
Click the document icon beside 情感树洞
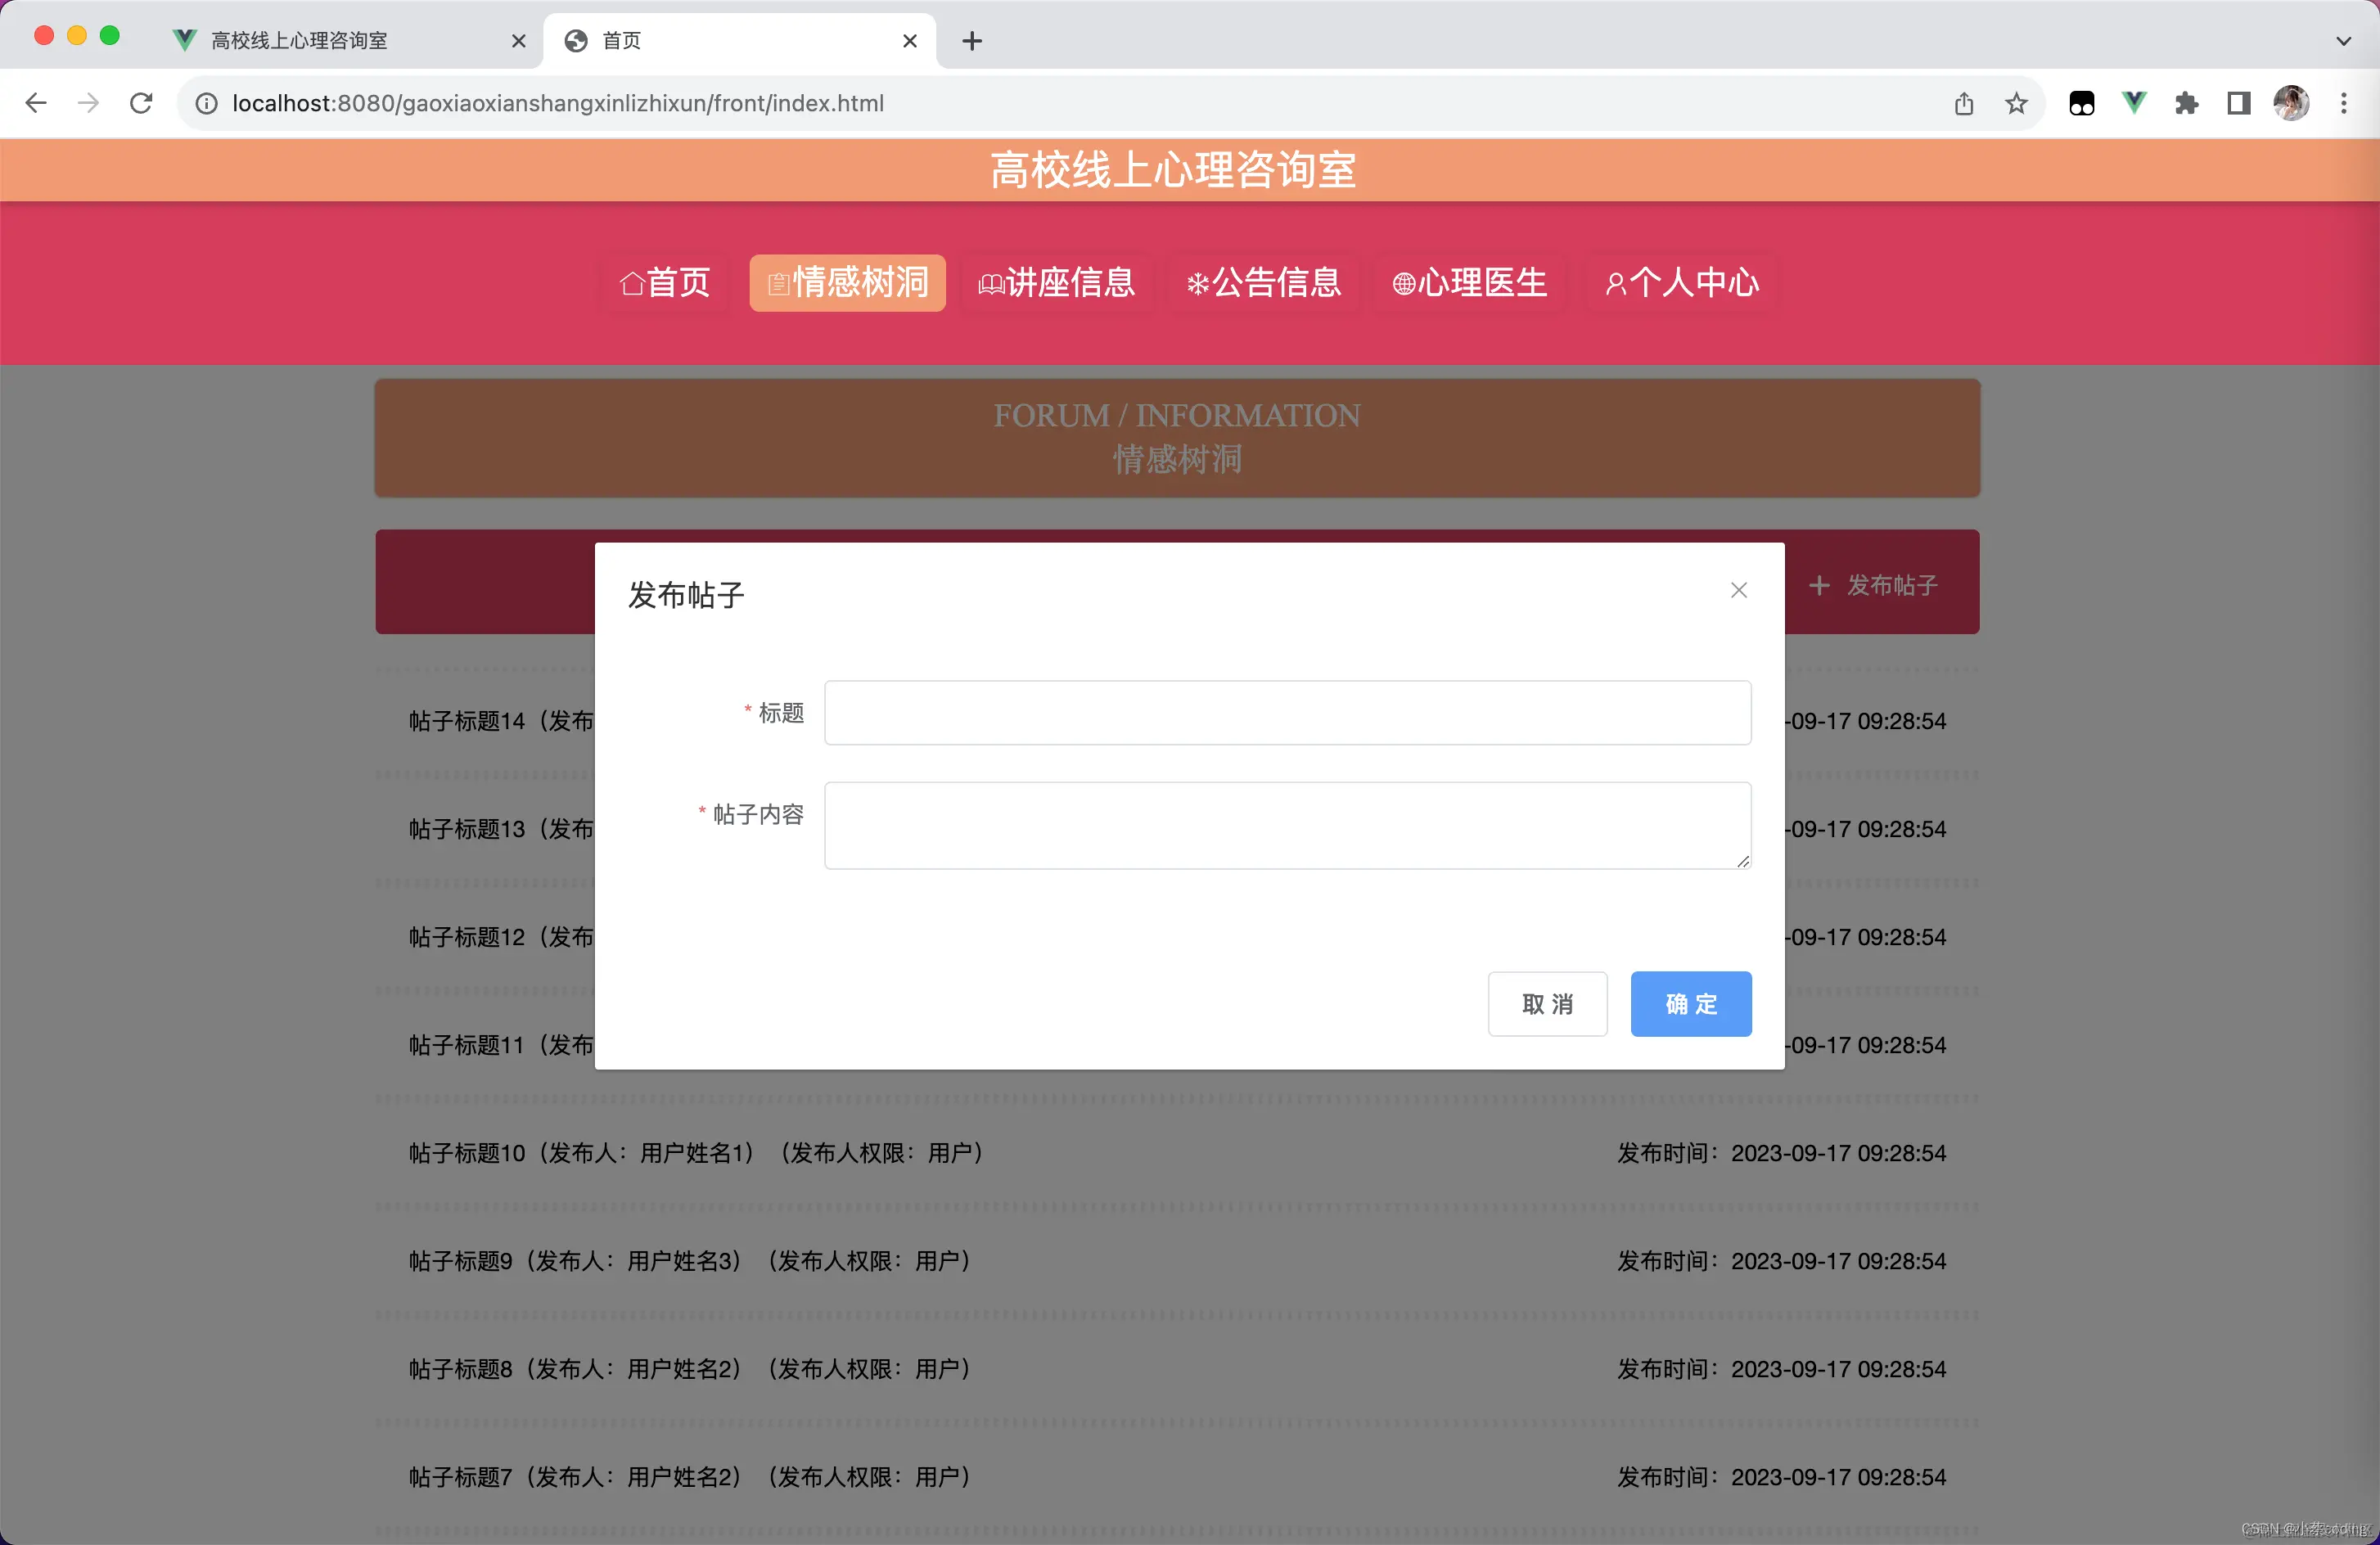point(780,283)
